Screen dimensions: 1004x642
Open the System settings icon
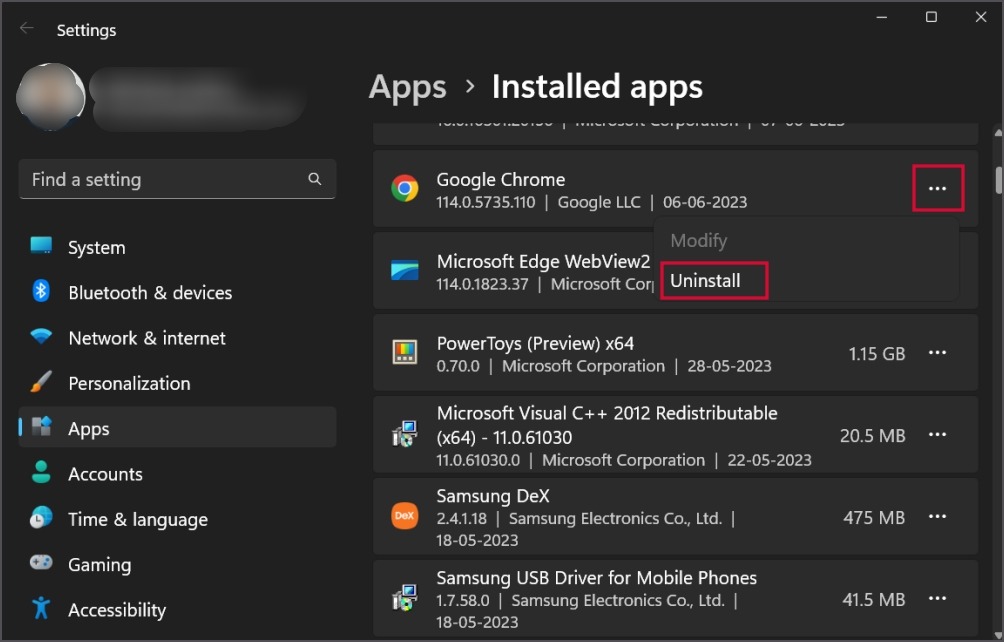coord(41,246)
